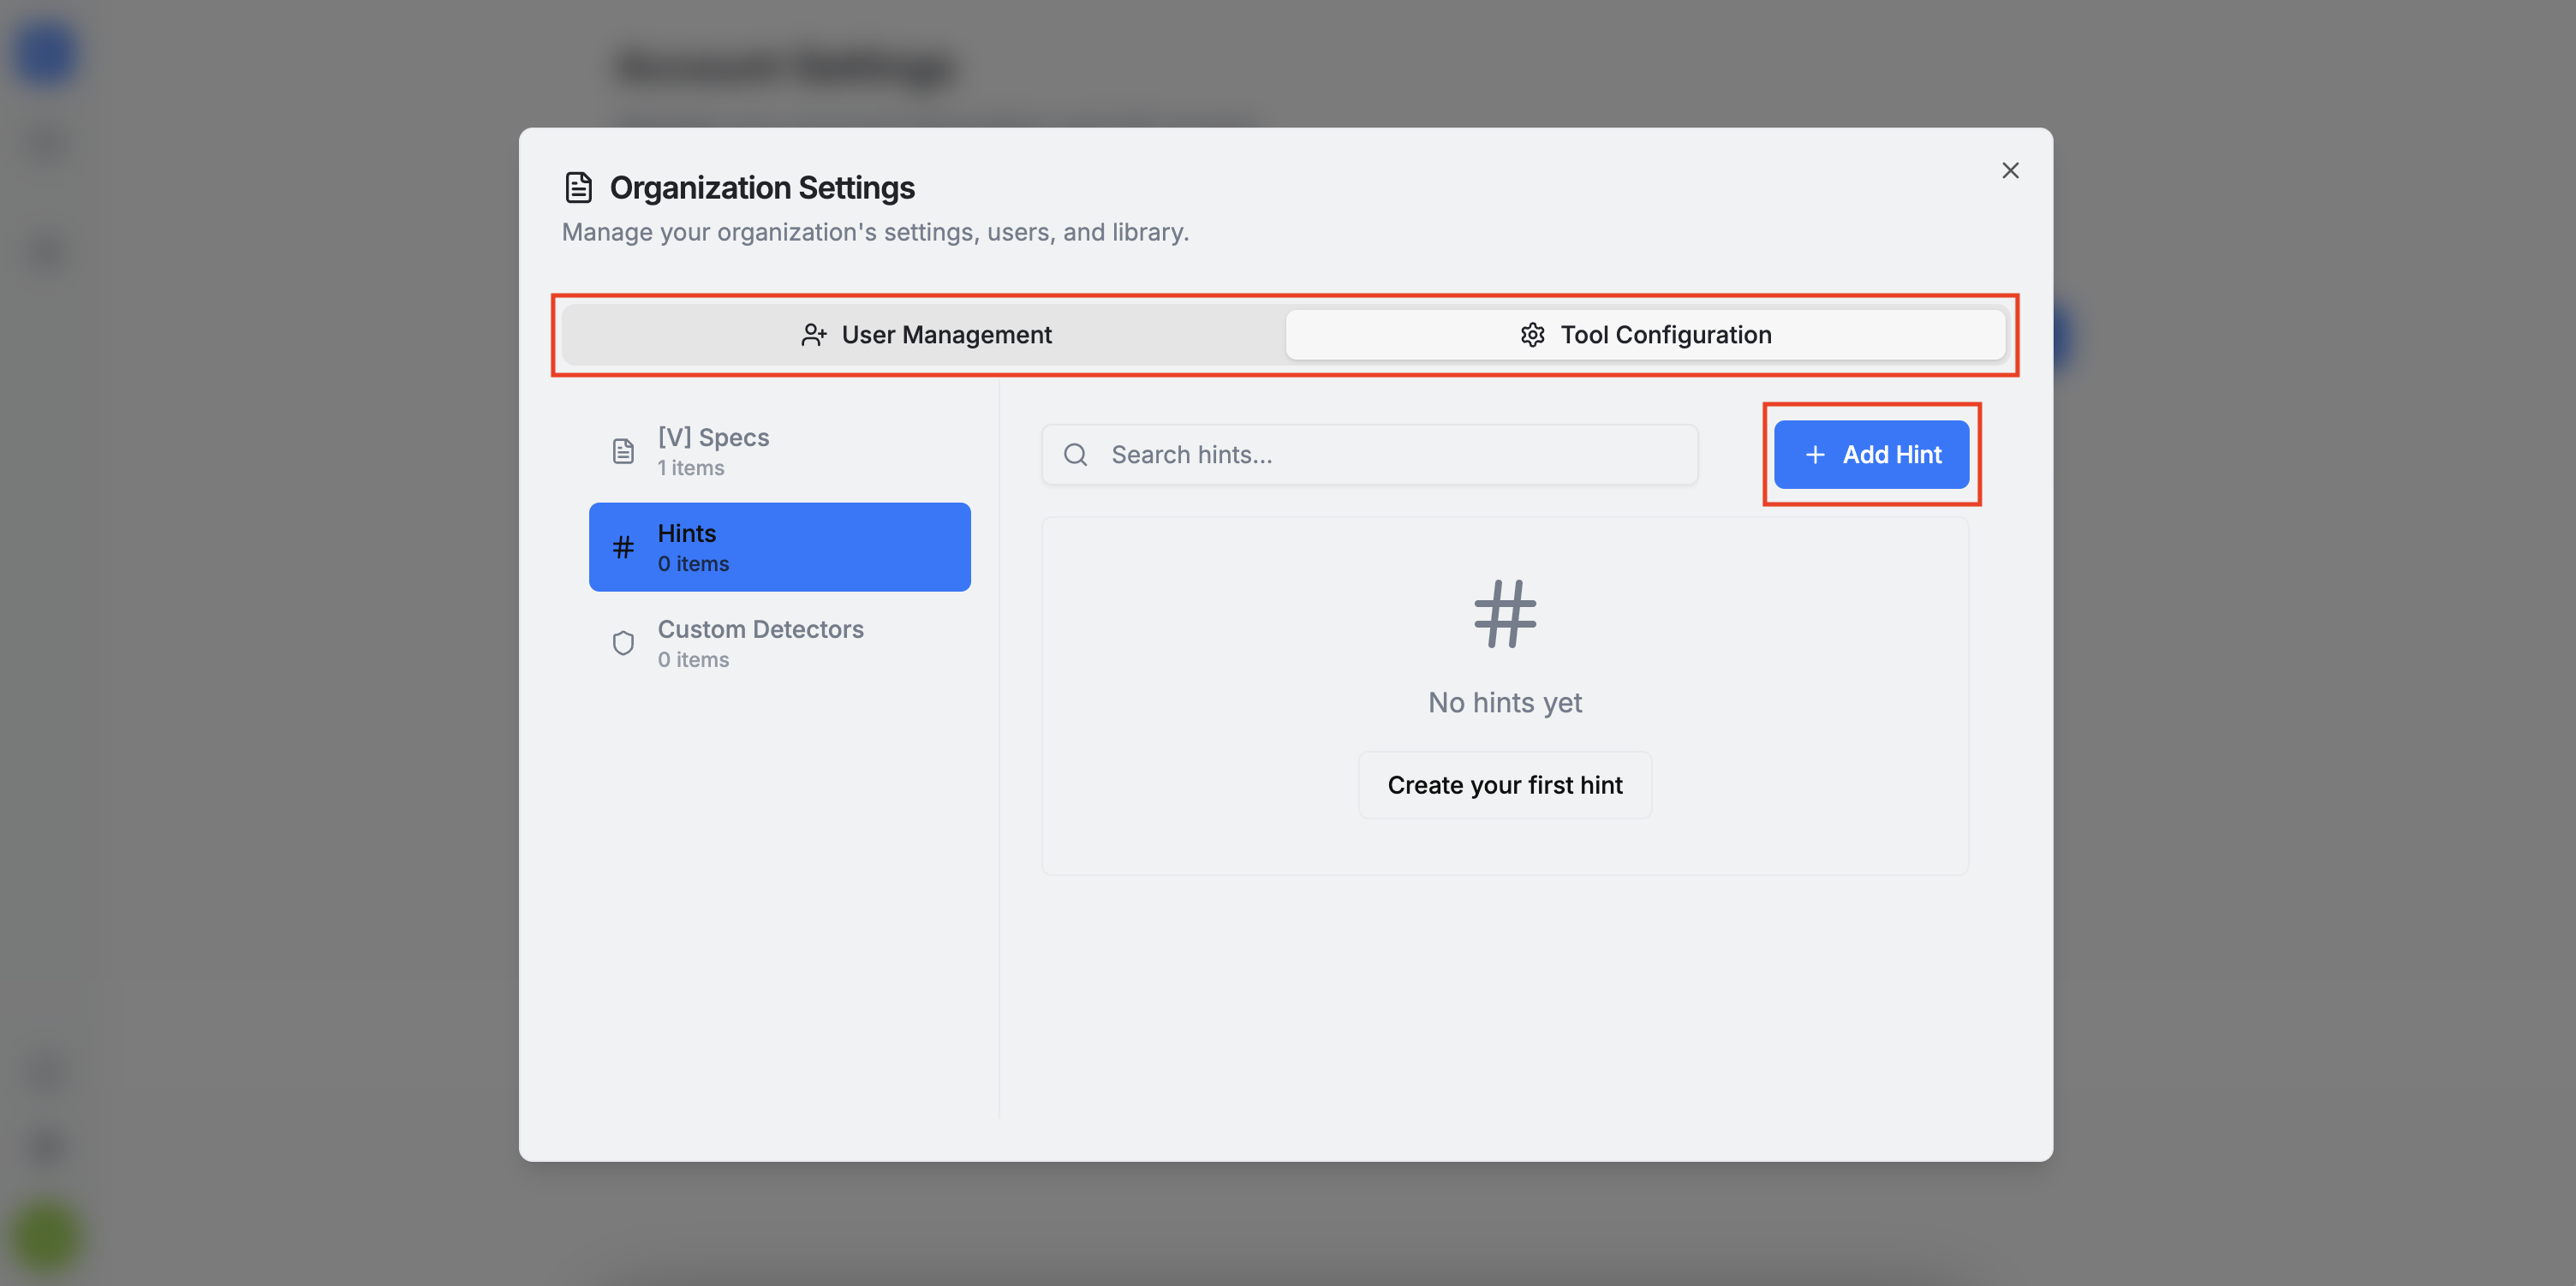This screenshot has height=1286, width=2576.
Task: Click the document icon beside [V] Specs
Action: pyautogui.click(x=623, y=451)
